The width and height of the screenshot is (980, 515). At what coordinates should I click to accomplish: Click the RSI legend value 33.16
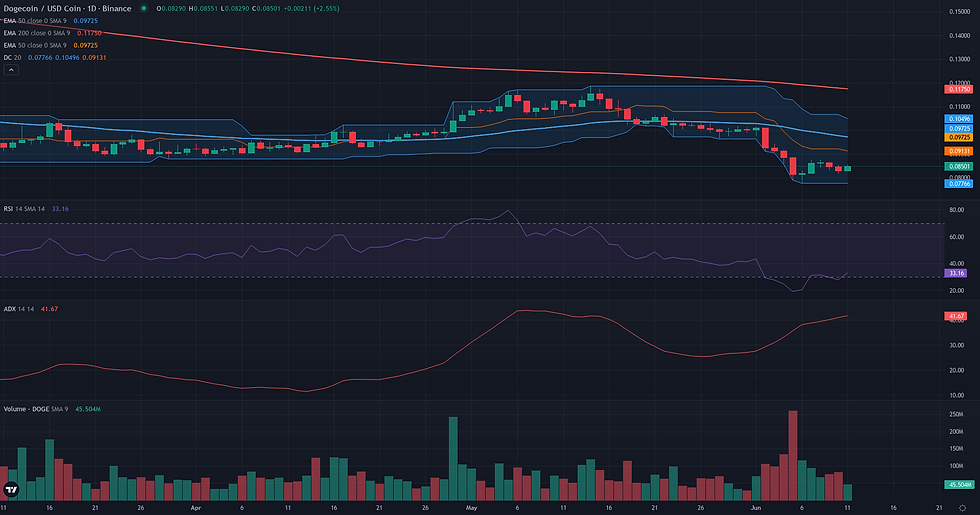pyautogui.click(x=60, y=209)
